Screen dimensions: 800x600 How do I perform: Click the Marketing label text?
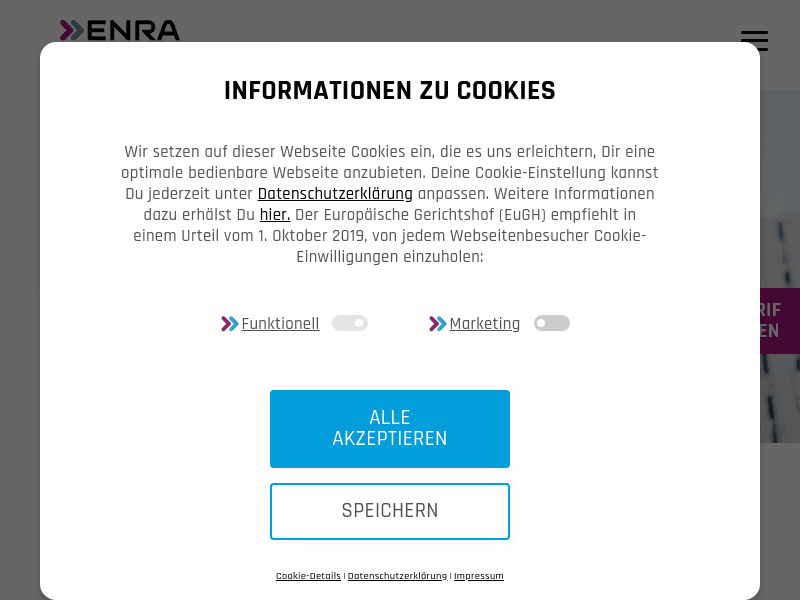(485, 323)
